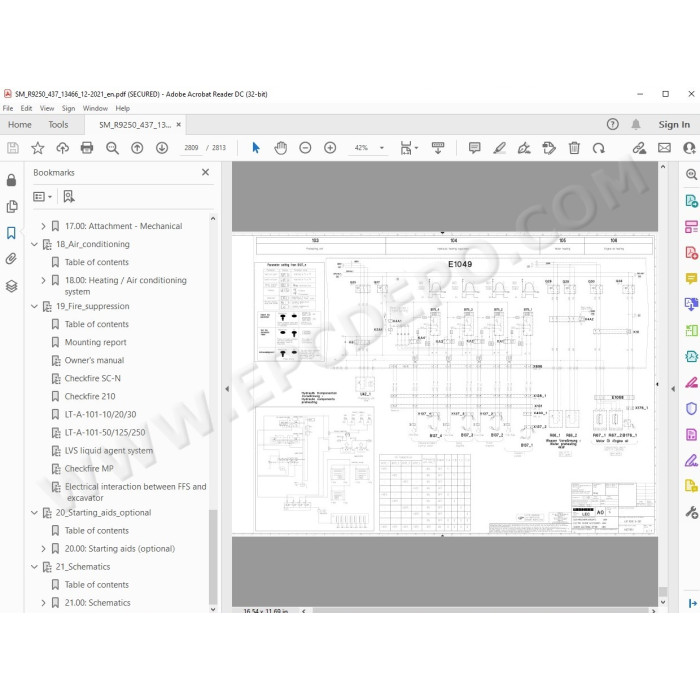
Task: Share link to file icon
Action: pos(639,148)
